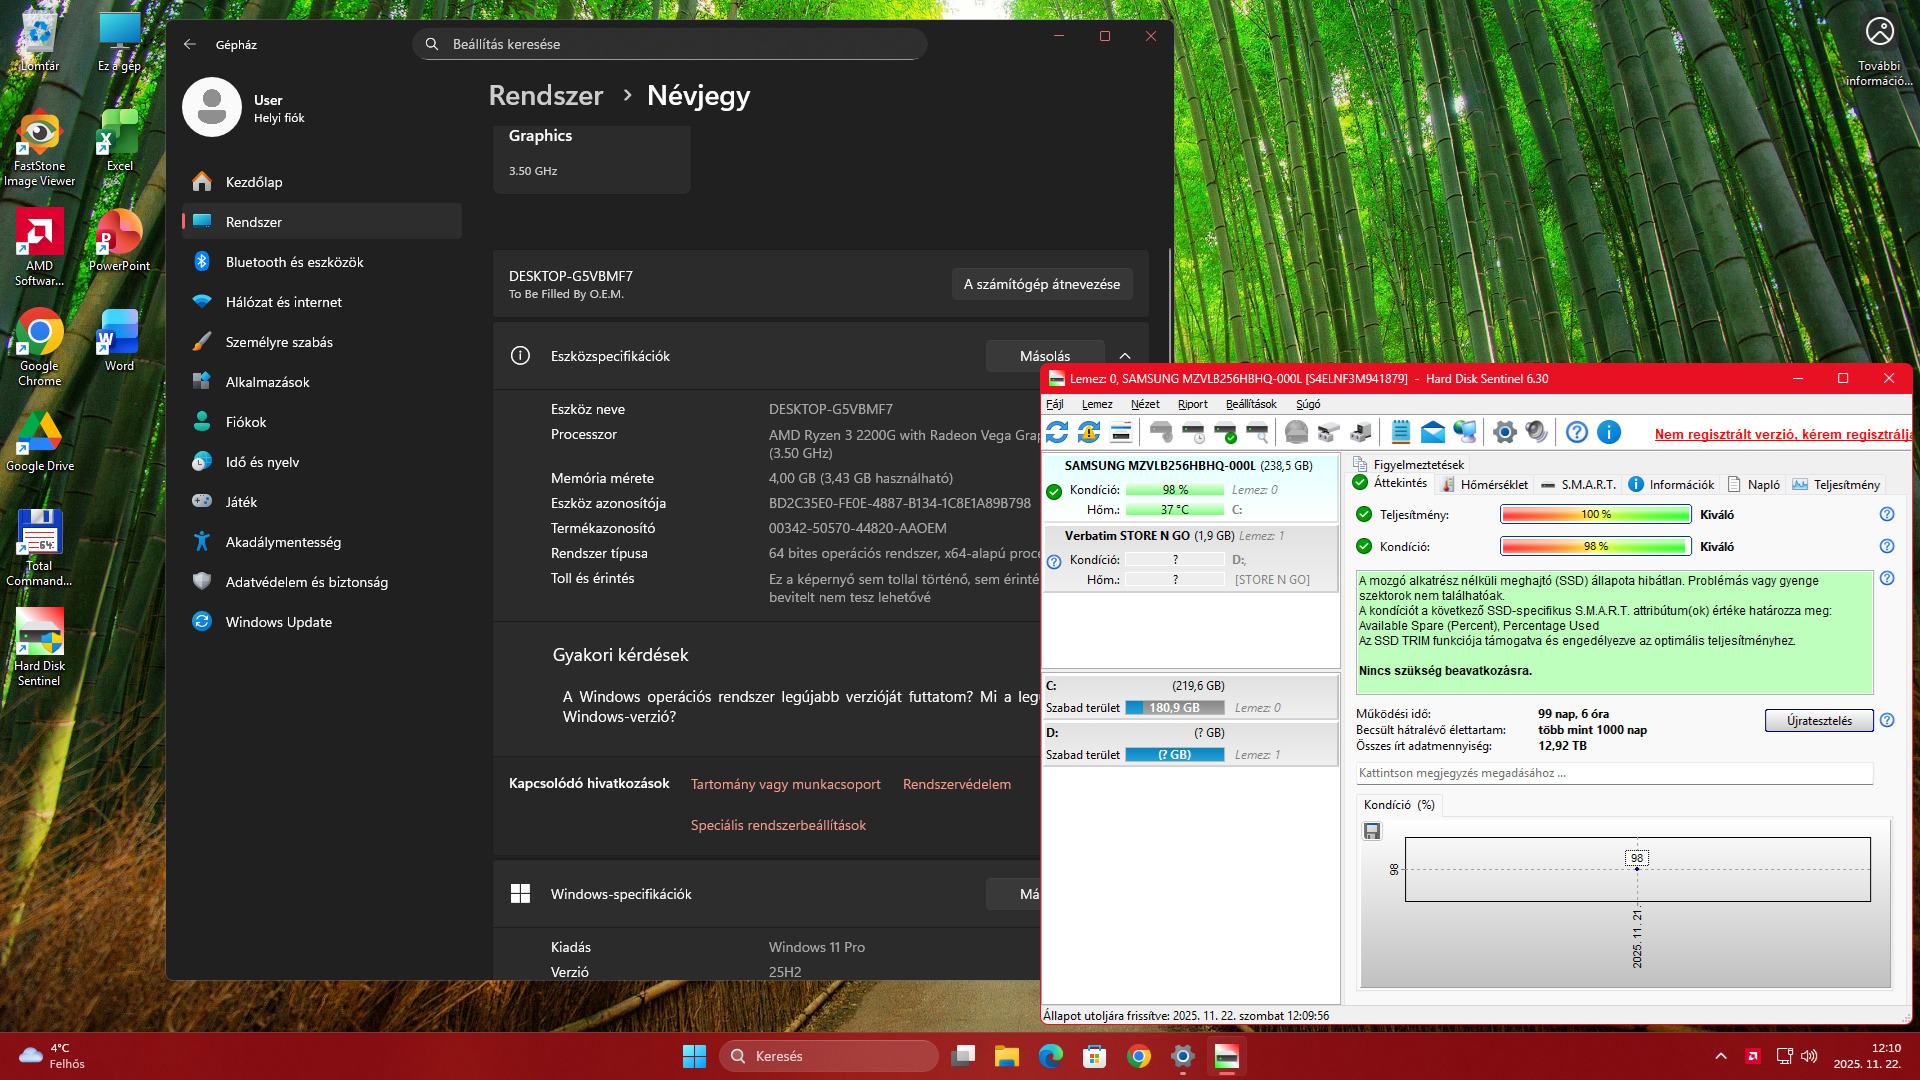Open the Riport menu
The width and height of the screenshot is (1920, 1080).
[1192, 404]
